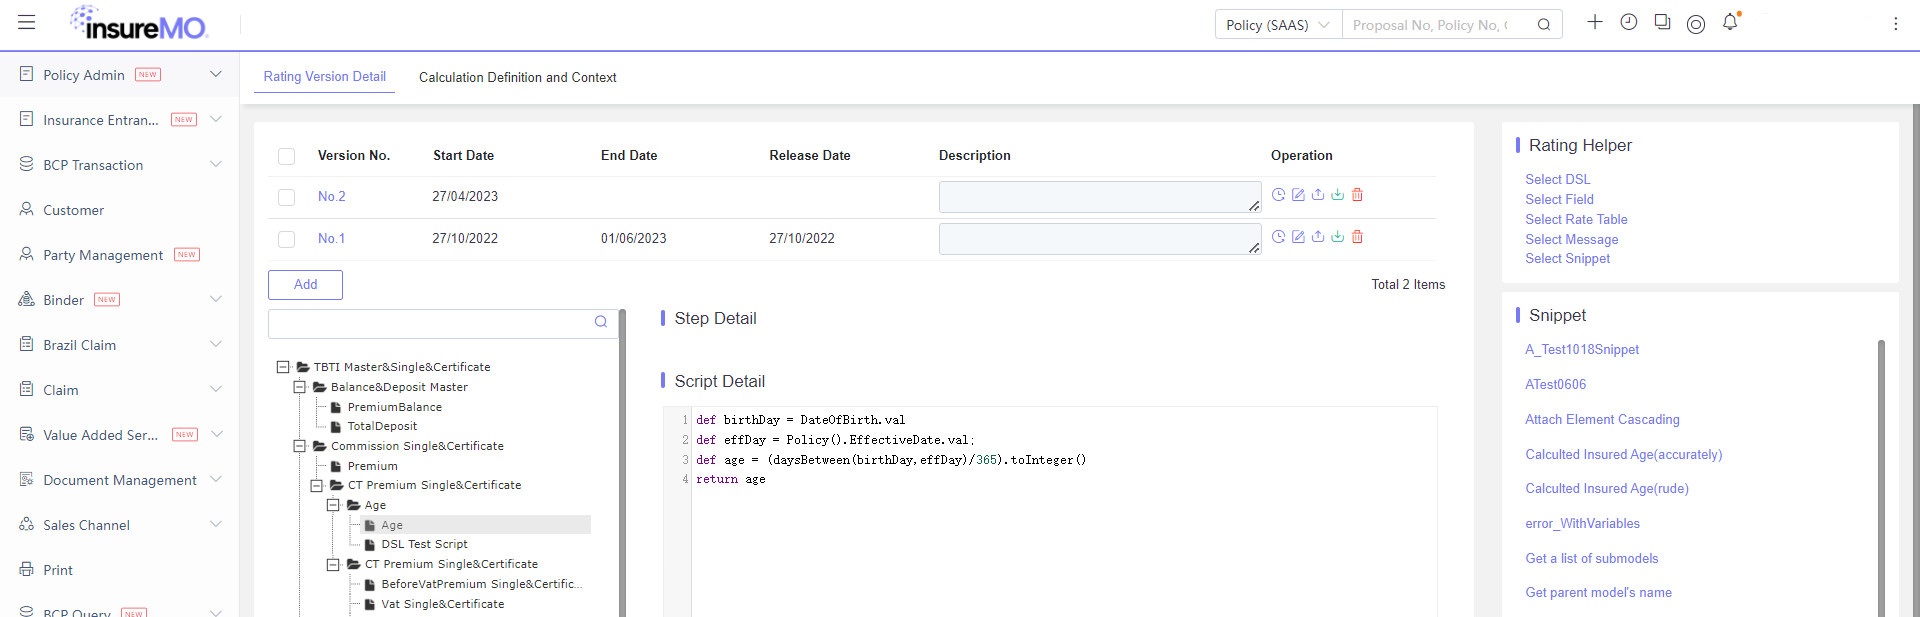Click Select Field in Rating Helper
The image size is (1920, 617).
click(x=1559, y=200)
